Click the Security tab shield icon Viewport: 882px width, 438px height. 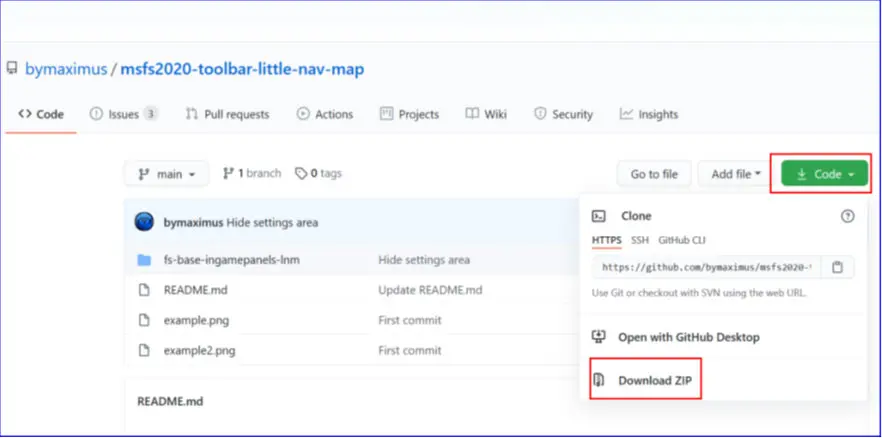[540, 114]
